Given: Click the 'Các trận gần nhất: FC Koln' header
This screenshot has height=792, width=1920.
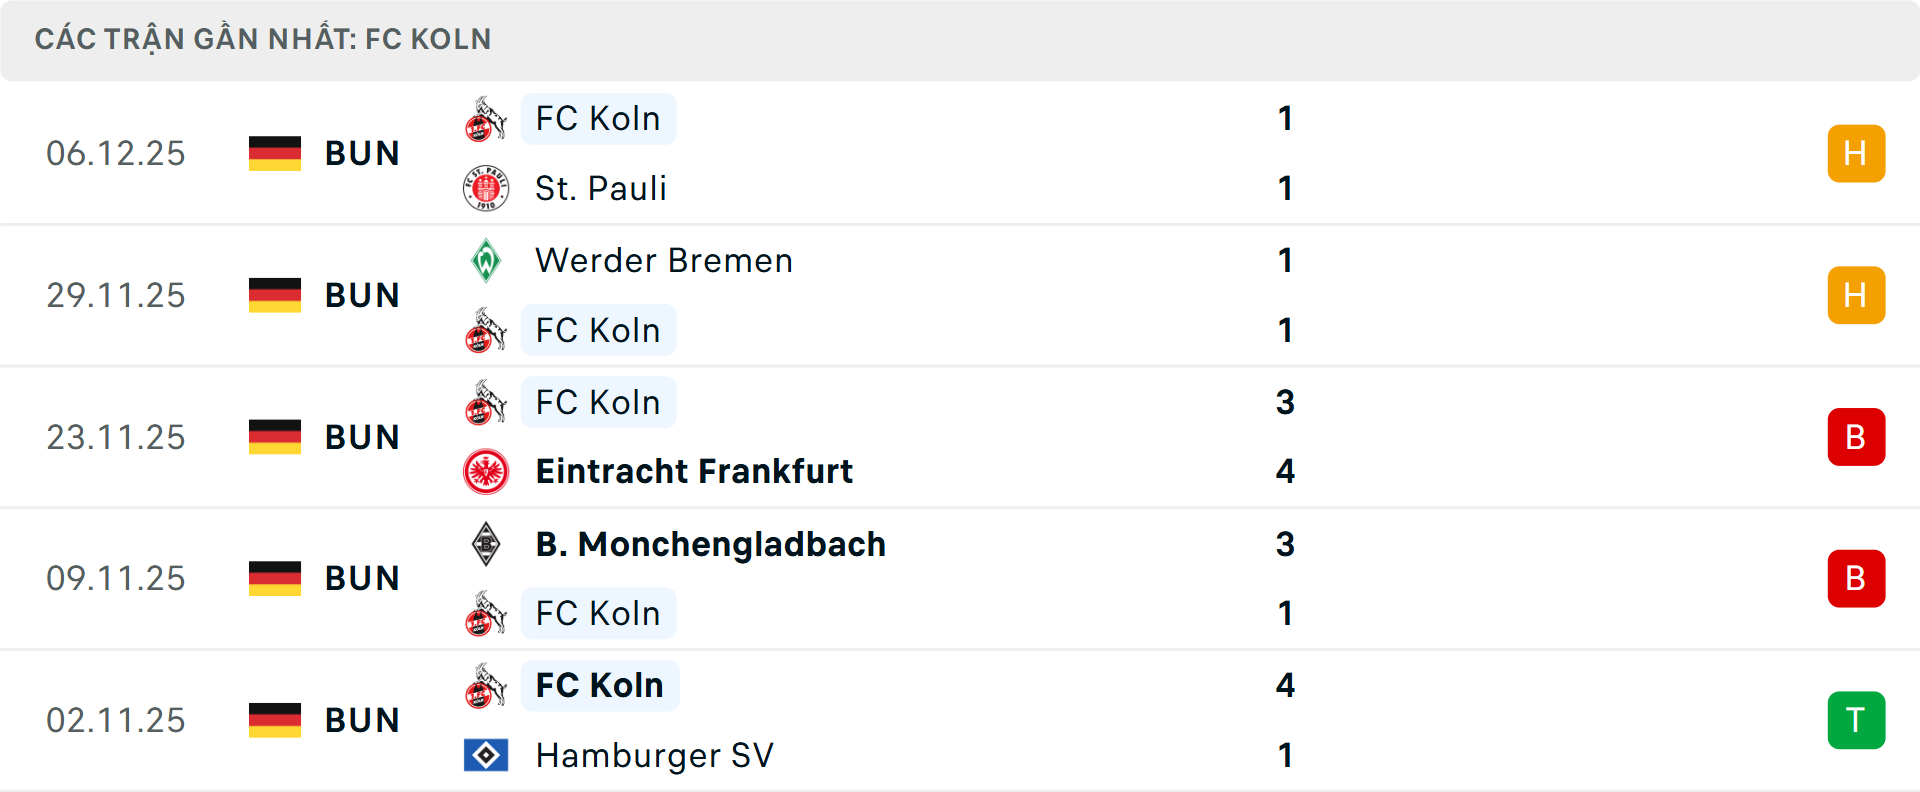Looking at the screenshot, I should point(263,39).
